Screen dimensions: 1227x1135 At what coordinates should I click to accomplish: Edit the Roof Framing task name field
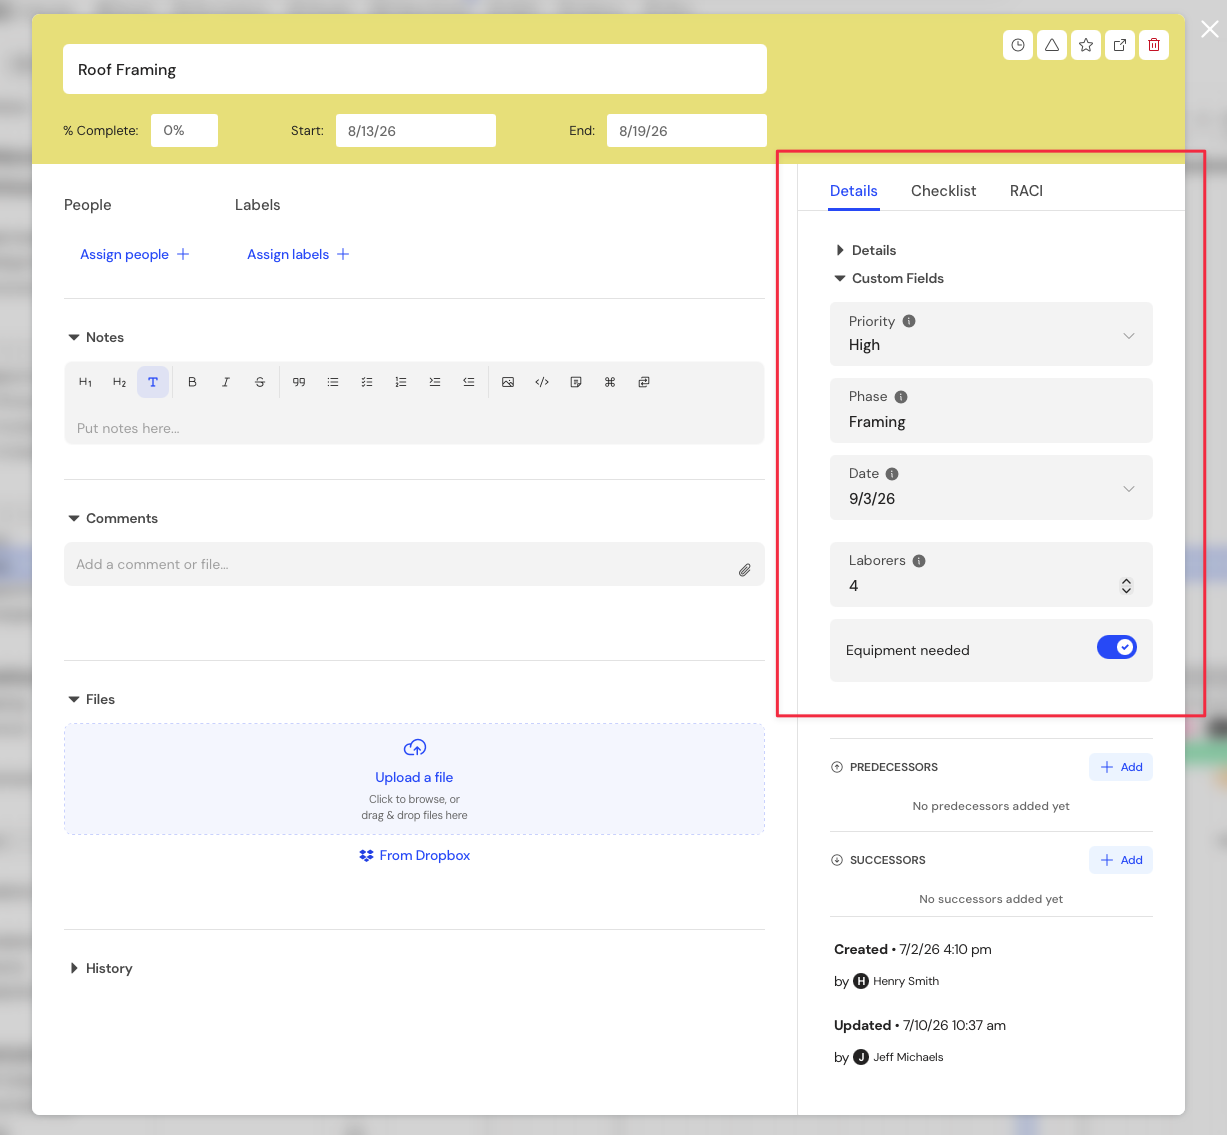(415, 69)
